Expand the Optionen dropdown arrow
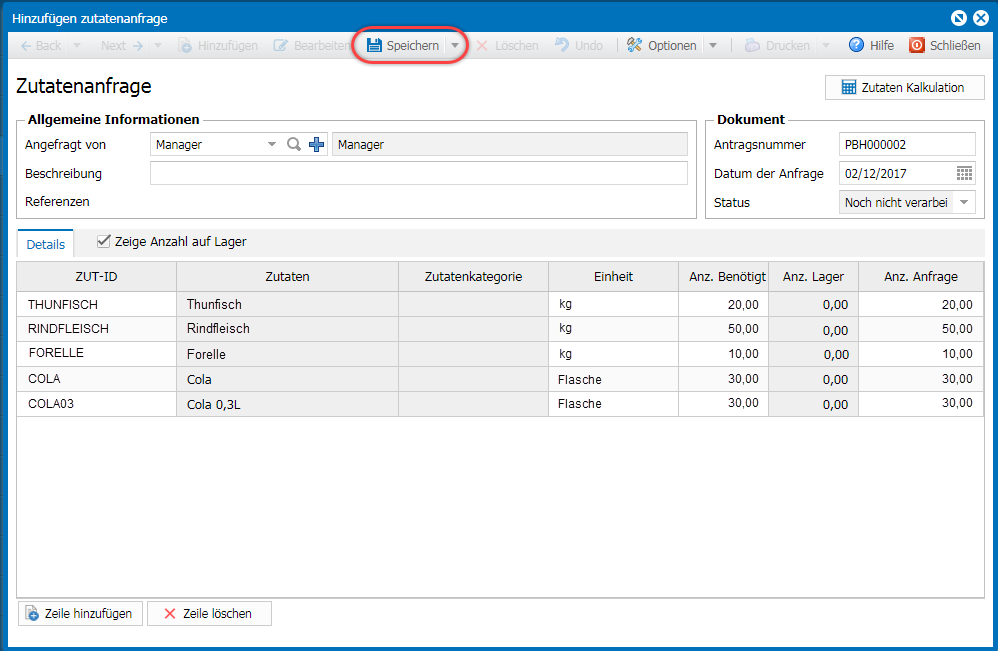Image resolution: width=998 pixels, height=651 pixels. click(713, 46)
